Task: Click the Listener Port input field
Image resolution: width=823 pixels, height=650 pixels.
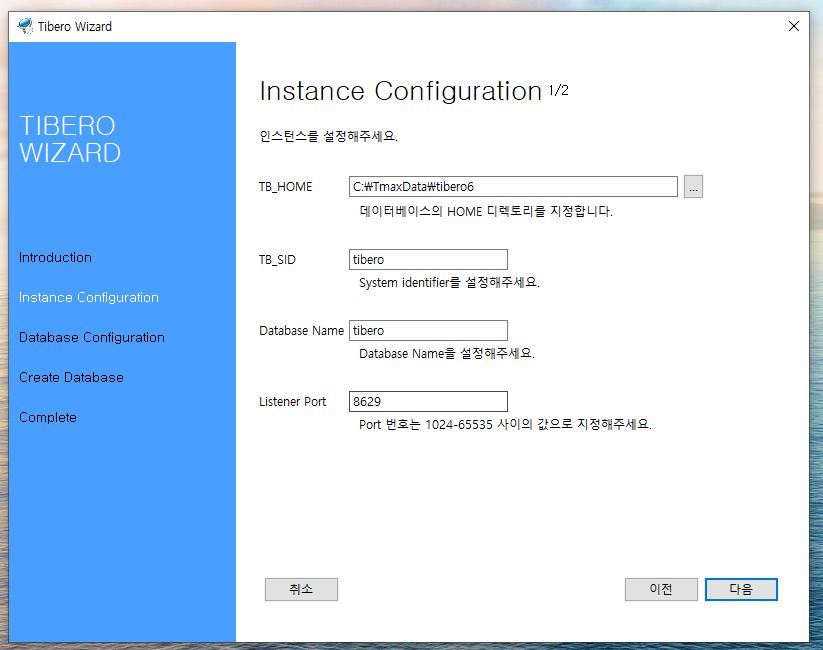Action: [428, 401]
